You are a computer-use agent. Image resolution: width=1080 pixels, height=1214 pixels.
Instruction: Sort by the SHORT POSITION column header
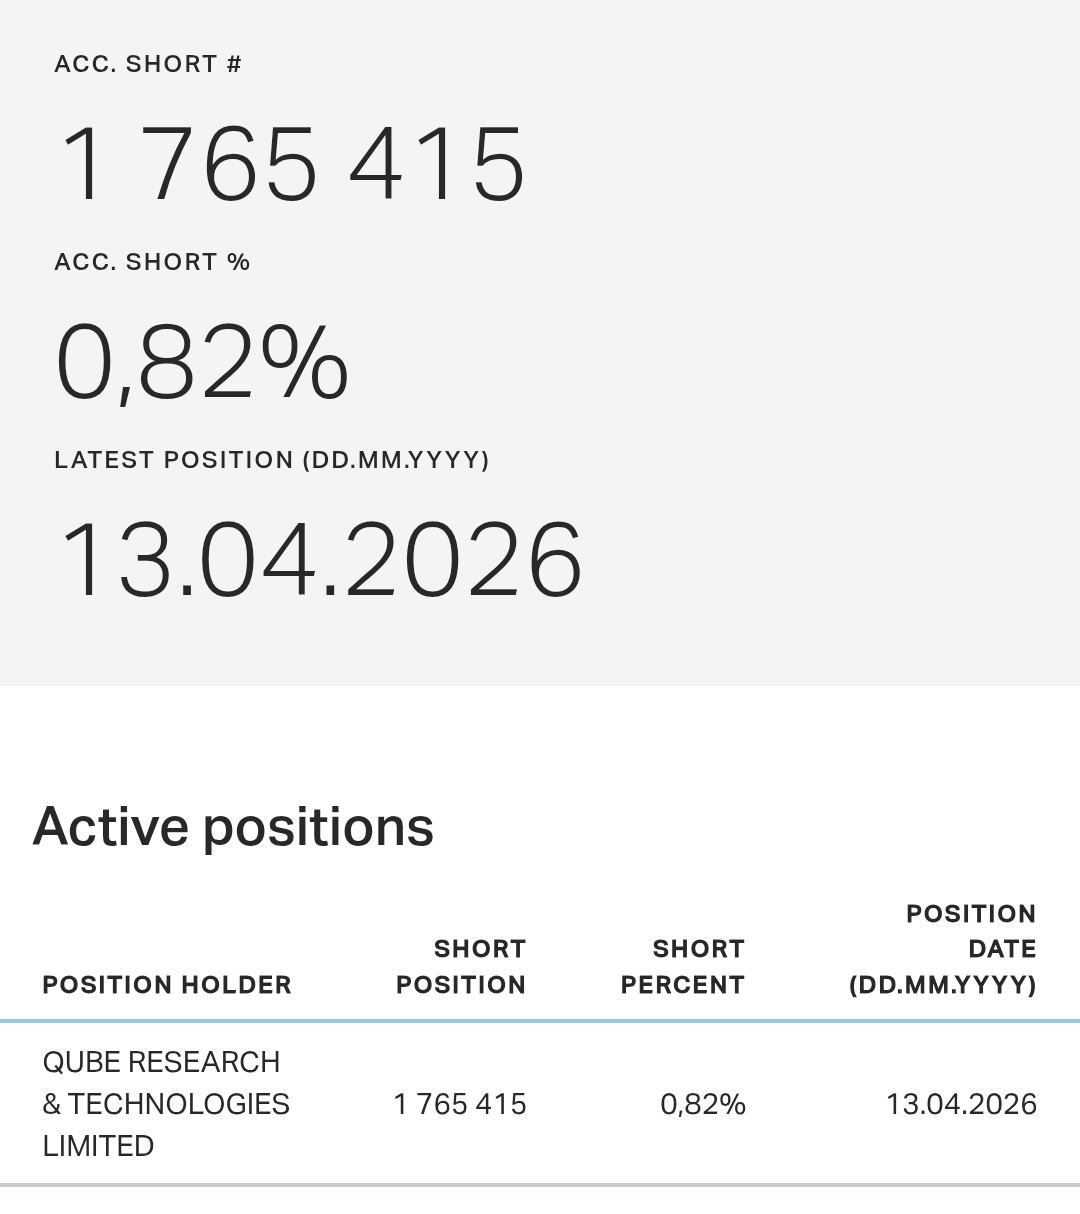pos(461,967)
